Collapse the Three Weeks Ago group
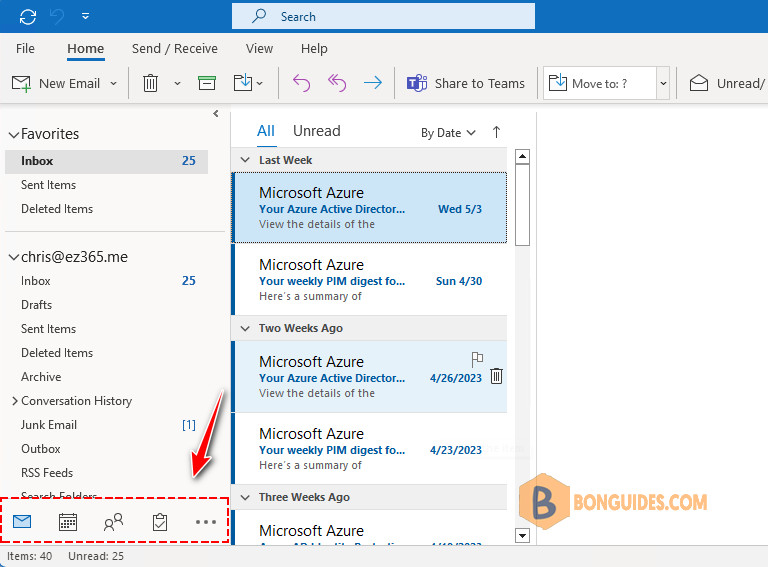 (245, 497)
